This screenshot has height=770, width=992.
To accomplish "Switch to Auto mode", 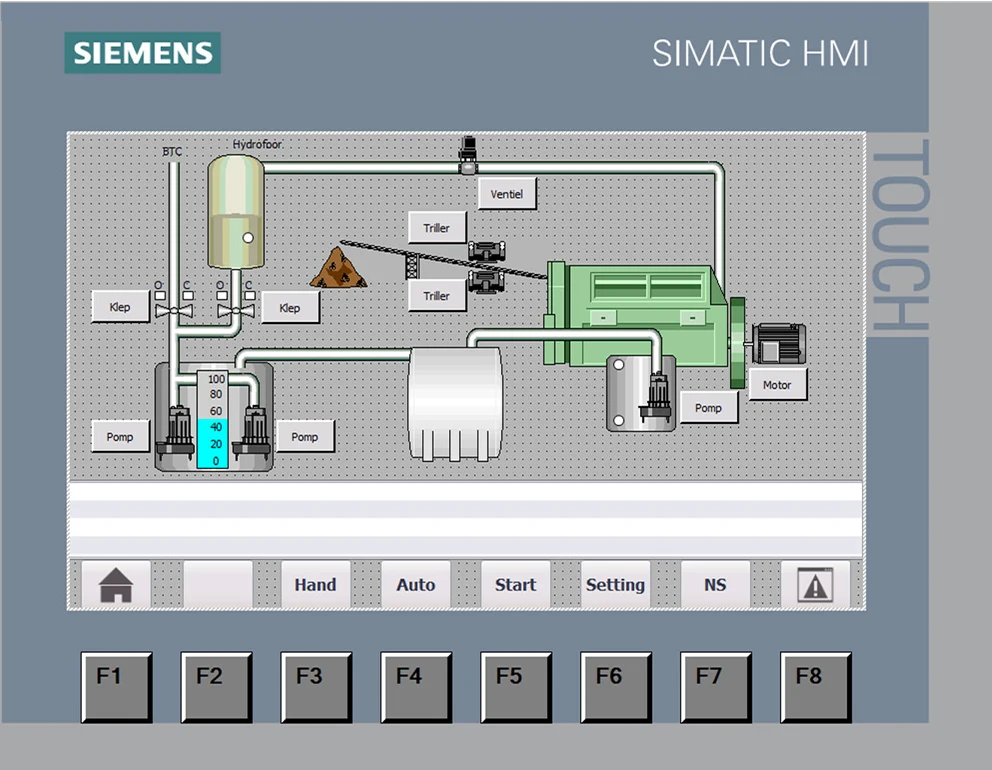I will [416, 585].
